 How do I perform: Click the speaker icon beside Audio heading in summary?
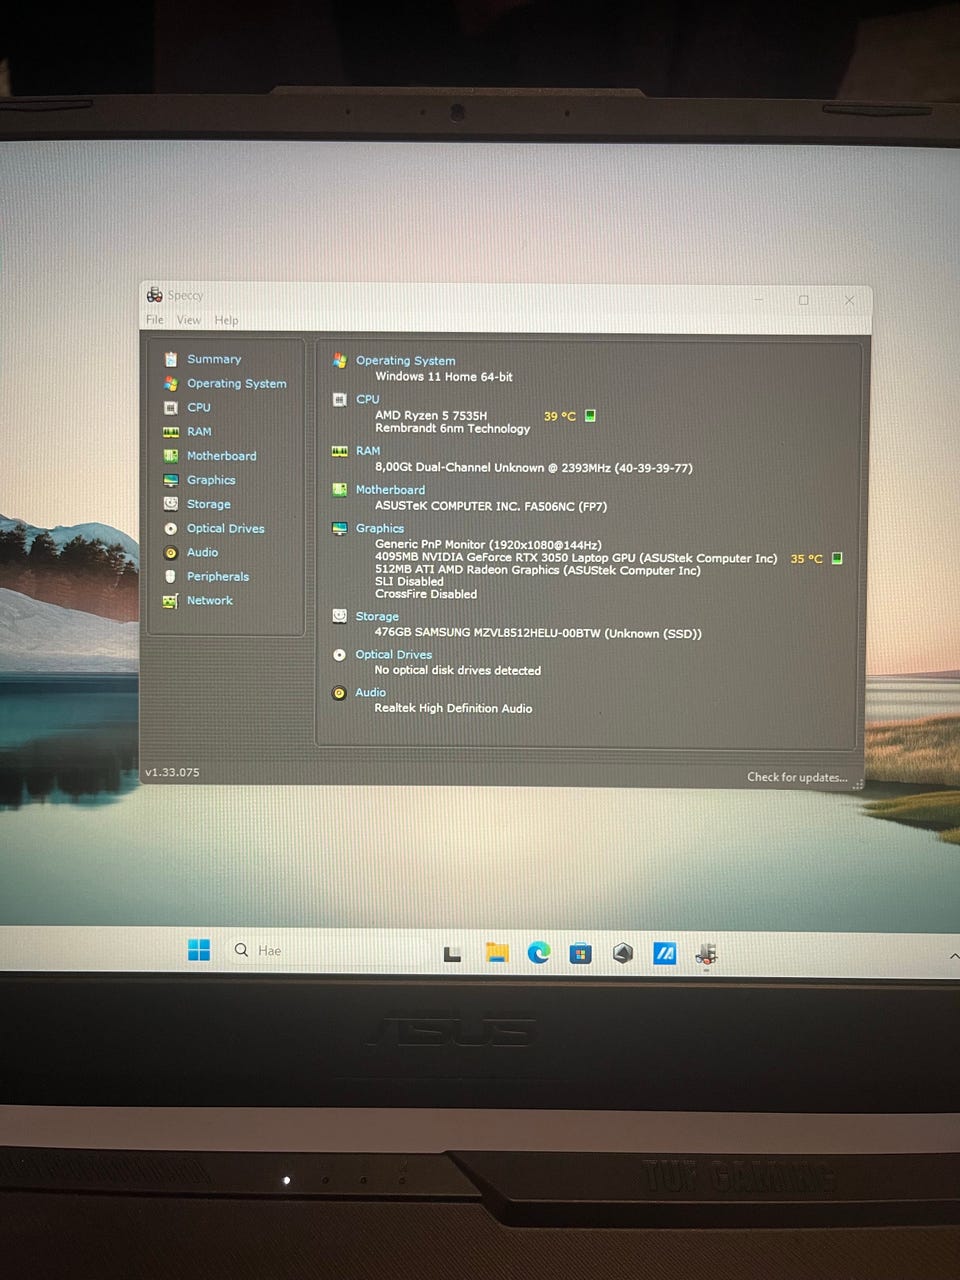coord(340,693)
